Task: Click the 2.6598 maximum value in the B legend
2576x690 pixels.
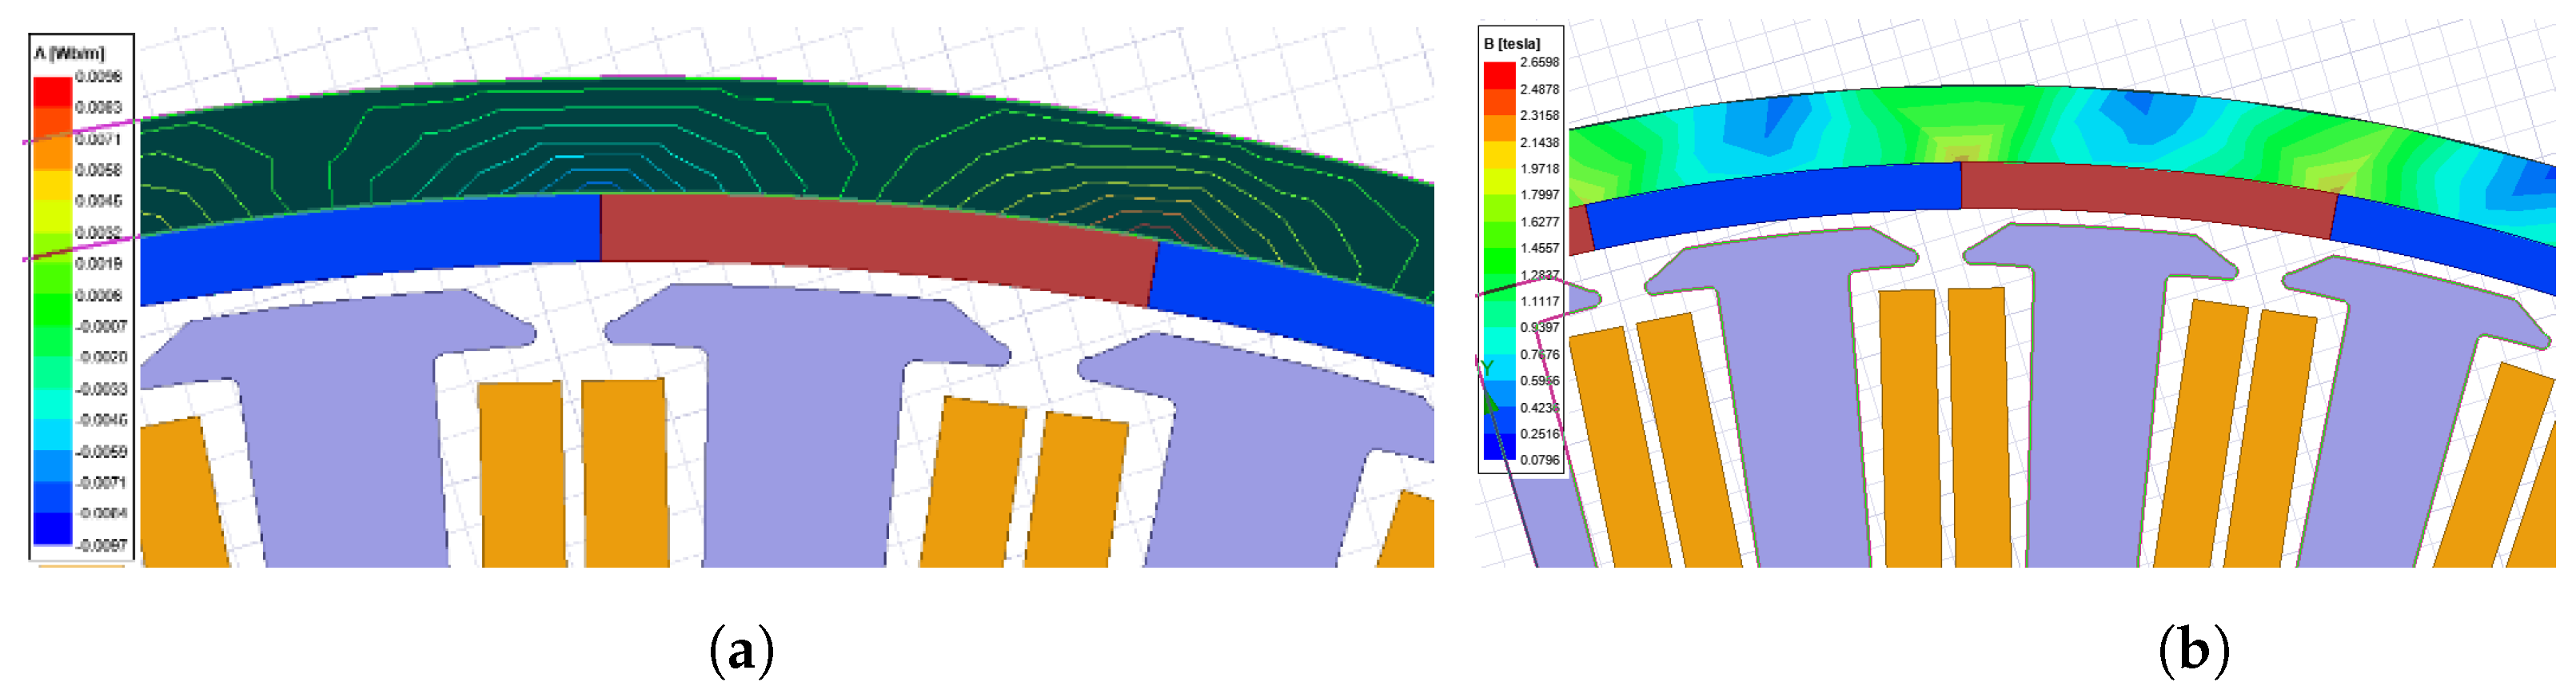Action: click(1539, 62)
